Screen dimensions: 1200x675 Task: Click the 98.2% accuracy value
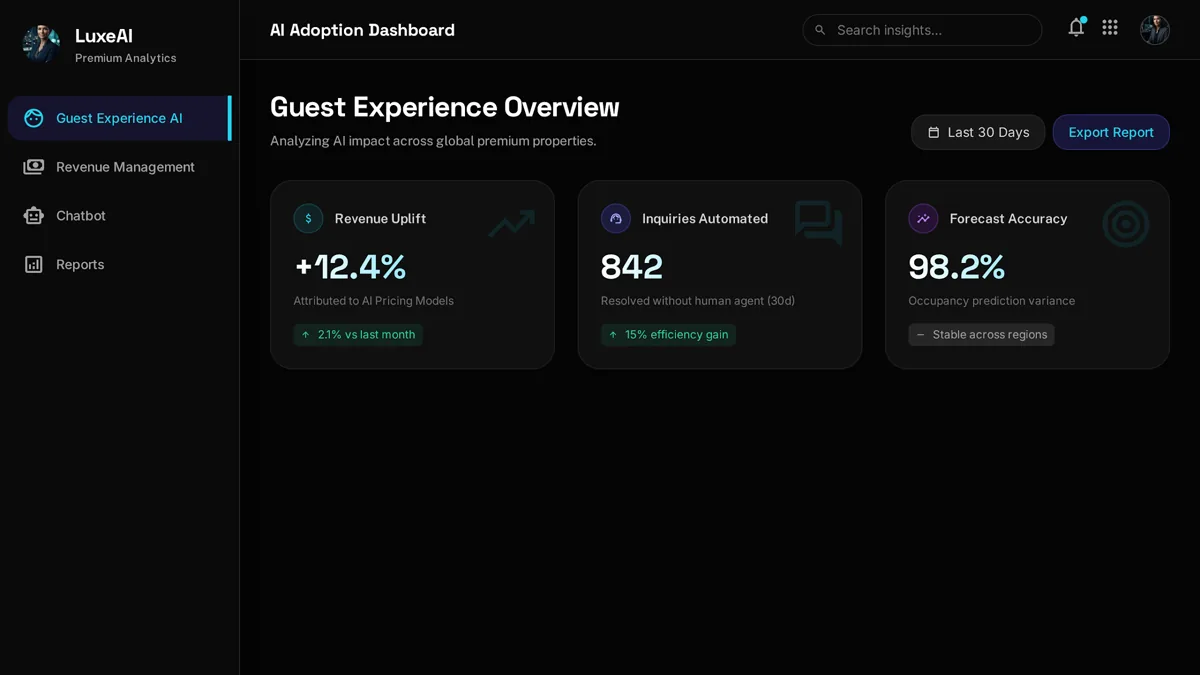[957, 267]
